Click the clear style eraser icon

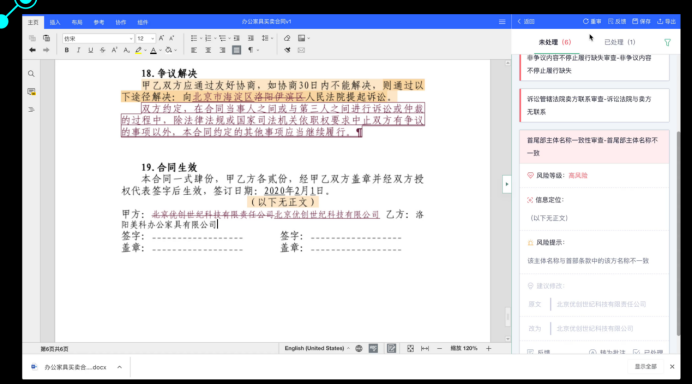tap(287, 38)
